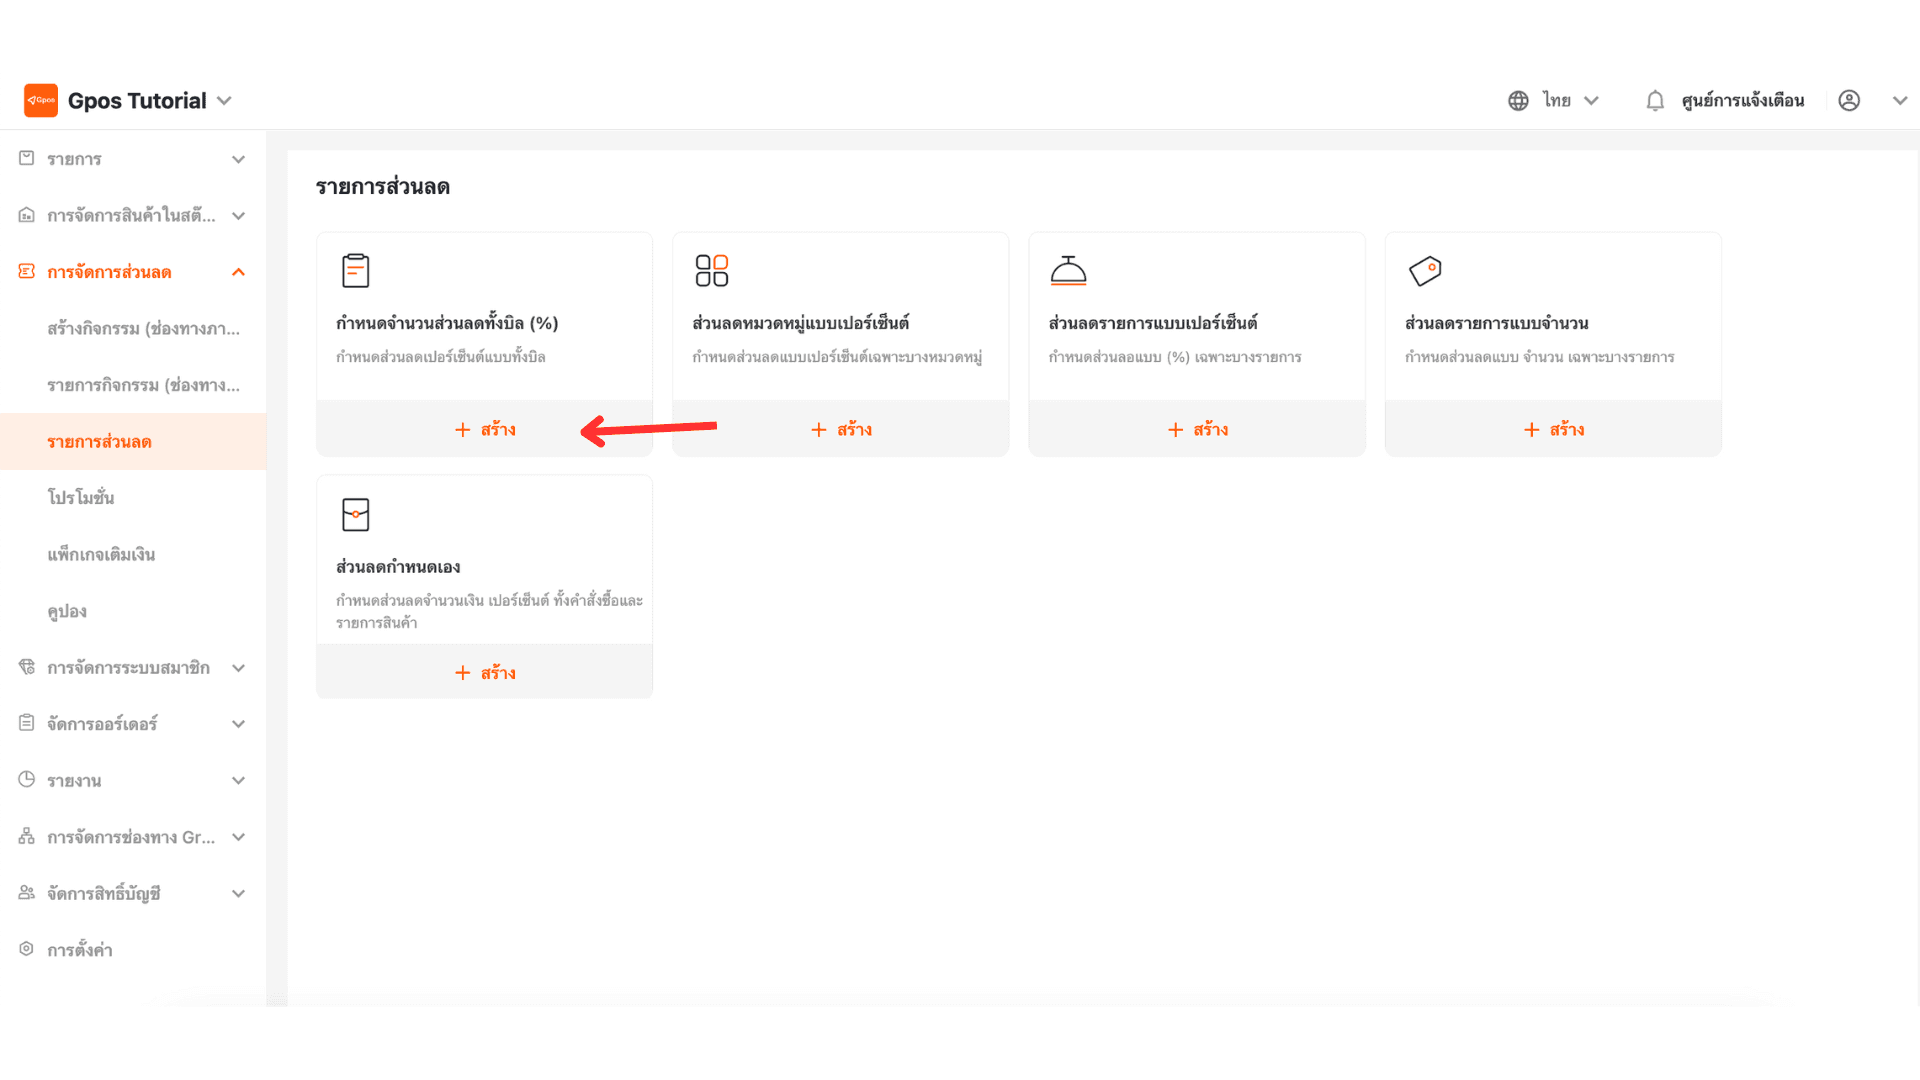The height and width of the screenshot is (1080, 1920).
Task: Expand the Gpos Tutorial store dropdown
Action: (224, 101)
